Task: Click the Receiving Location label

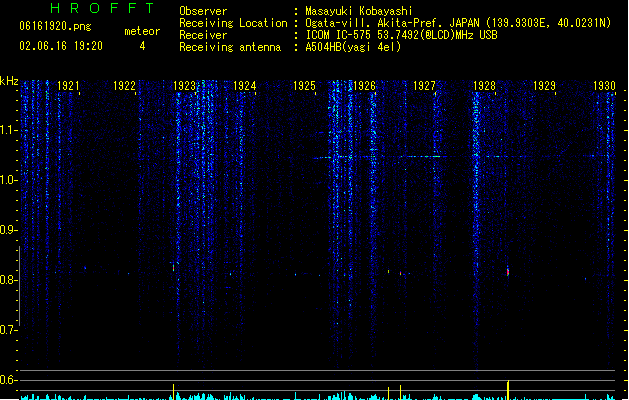Action: (233, 23)
